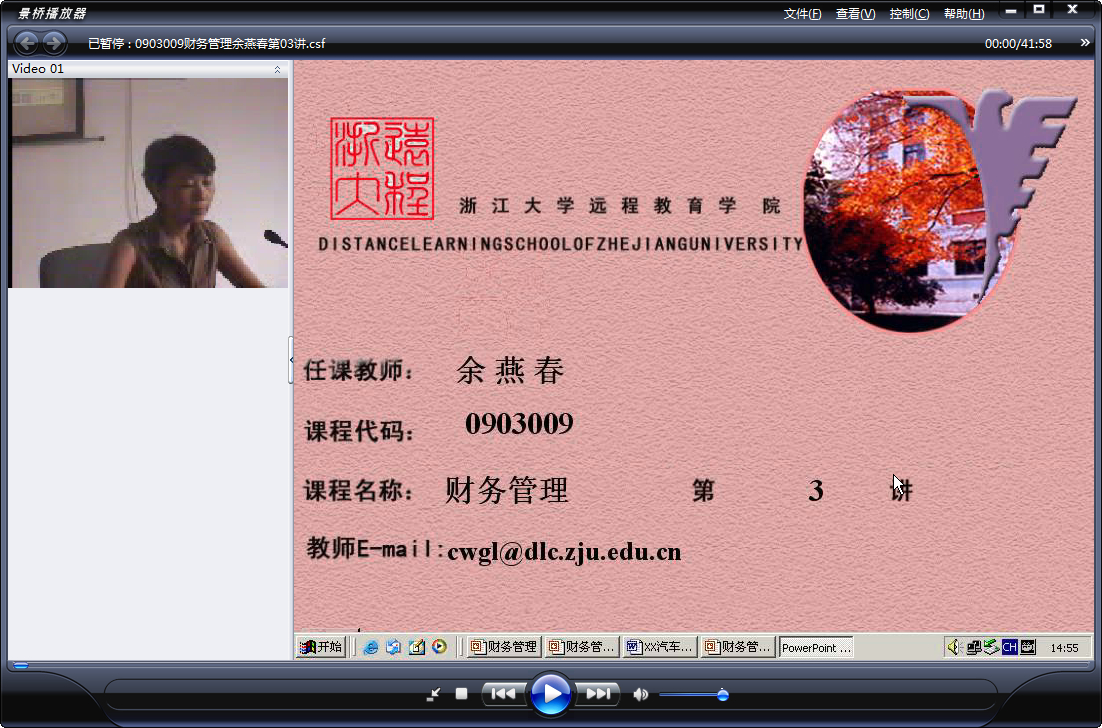
Task: Click the tray keyboard icon
Action: pyautogui.click(x=1028, y=647)
